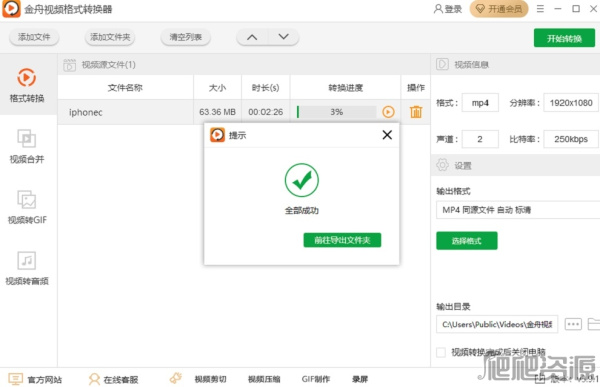Switch to 视频转GIF sidebar tab
Viewport: 600px width, 387px height.
[27, 207]
